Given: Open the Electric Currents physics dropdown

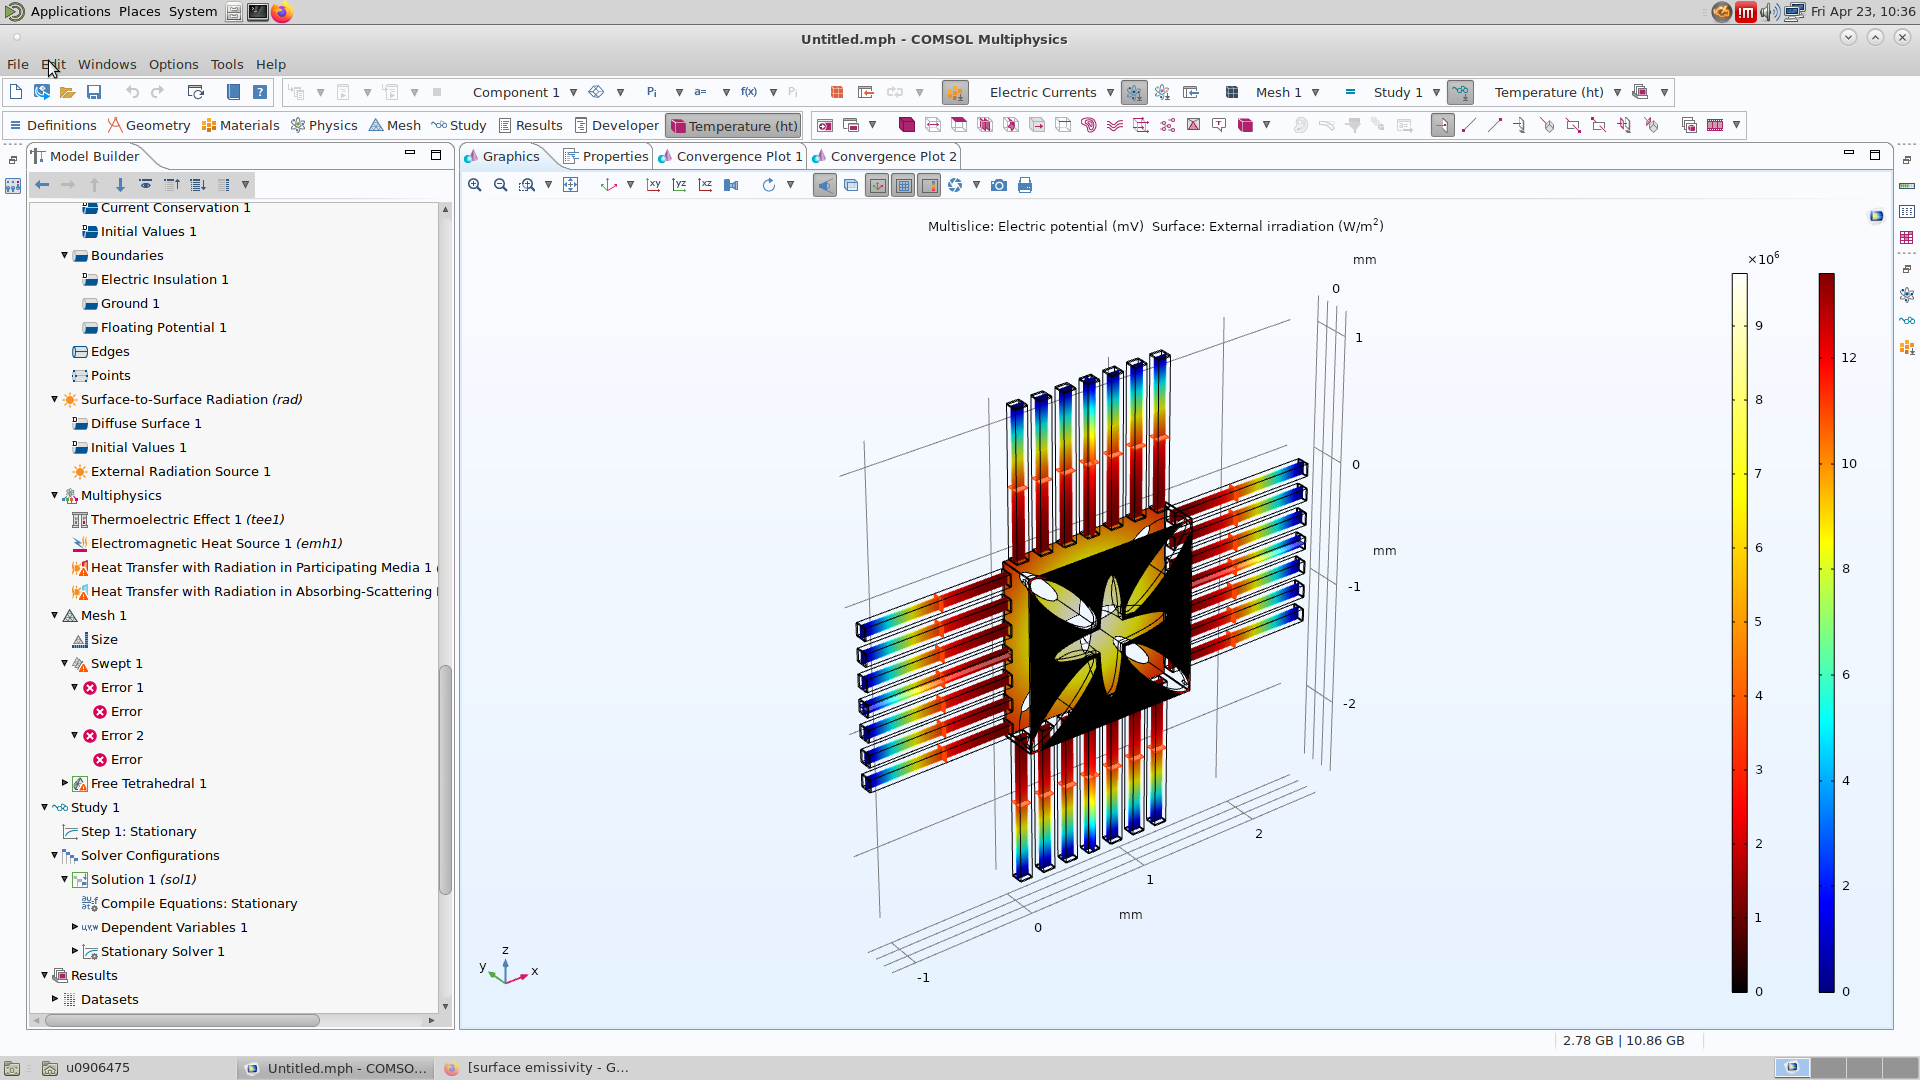Looking at the screenshot, I should 1110,92.
